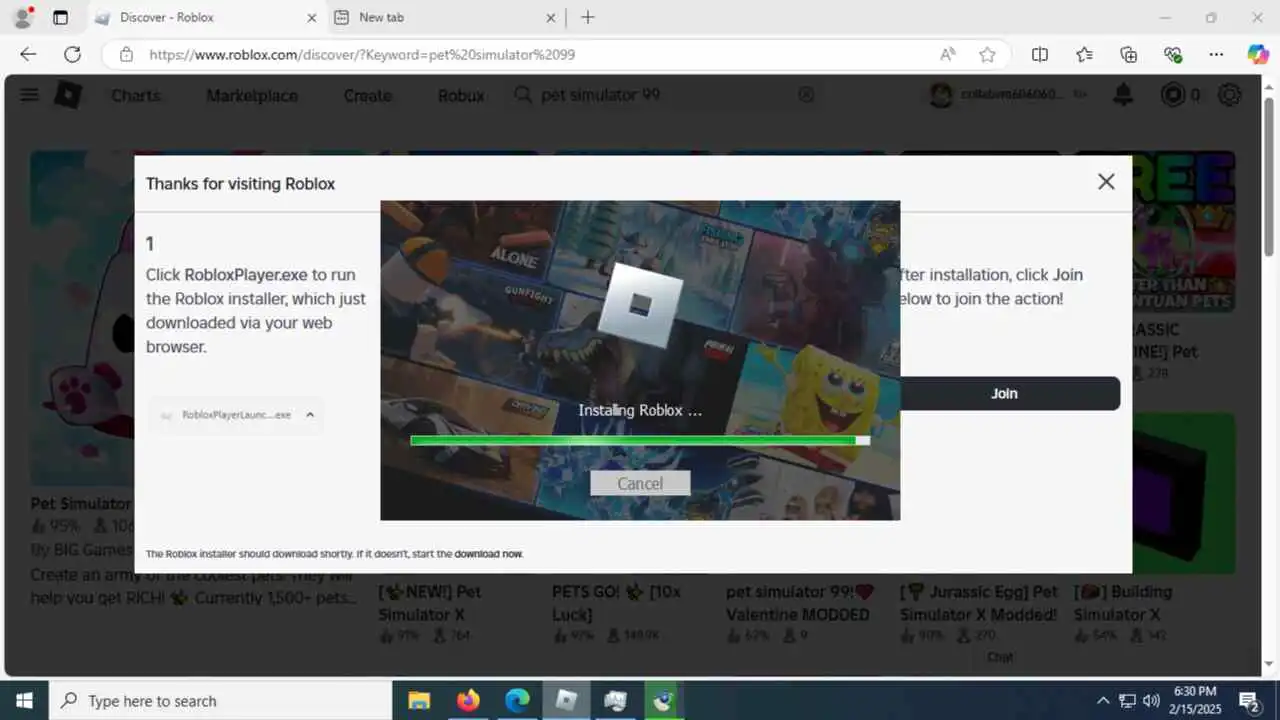1280x720 pixels.
Task: Open the Create menu item
Action: (x=368, y=95)
